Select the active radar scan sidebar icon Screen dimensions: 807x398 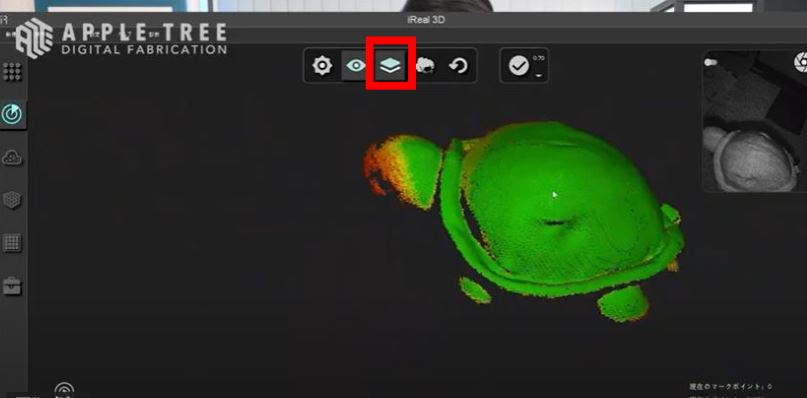coord(11,114)
